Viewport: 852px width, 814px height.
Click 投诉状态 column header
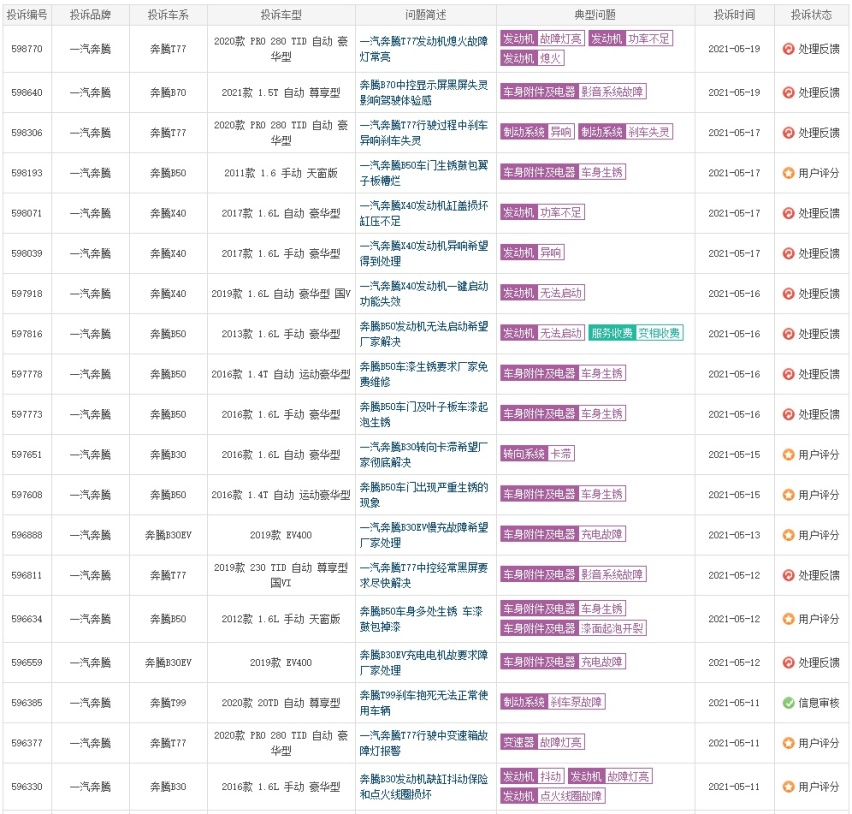pyautogui.click(x=811, y=15)
